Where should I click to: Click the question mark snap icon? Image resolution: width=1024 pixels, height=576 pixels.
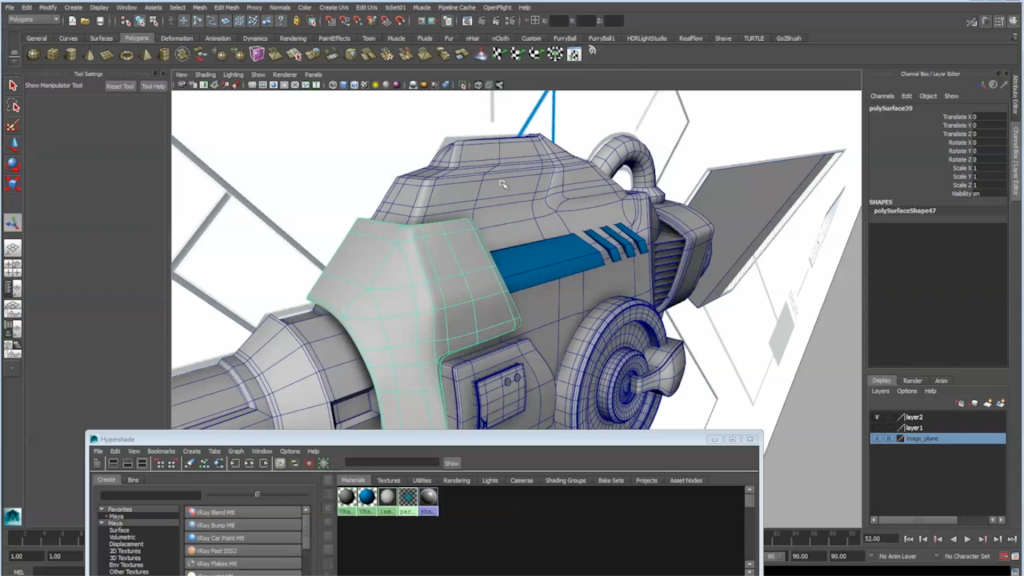click(281, 21)
